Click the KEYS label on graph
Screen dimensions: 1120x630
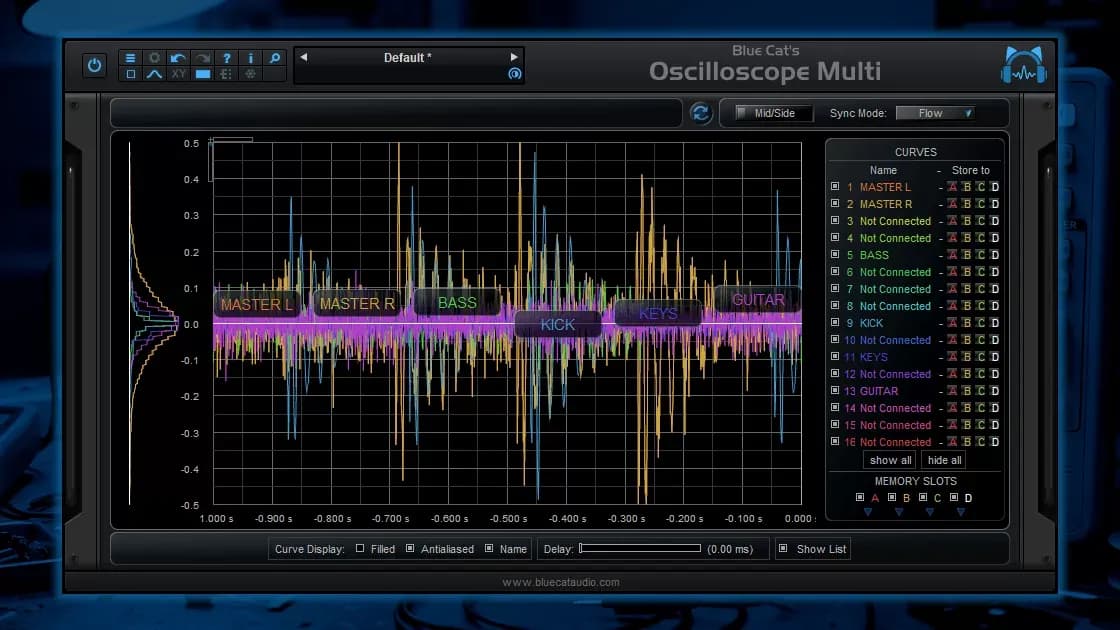658,314
